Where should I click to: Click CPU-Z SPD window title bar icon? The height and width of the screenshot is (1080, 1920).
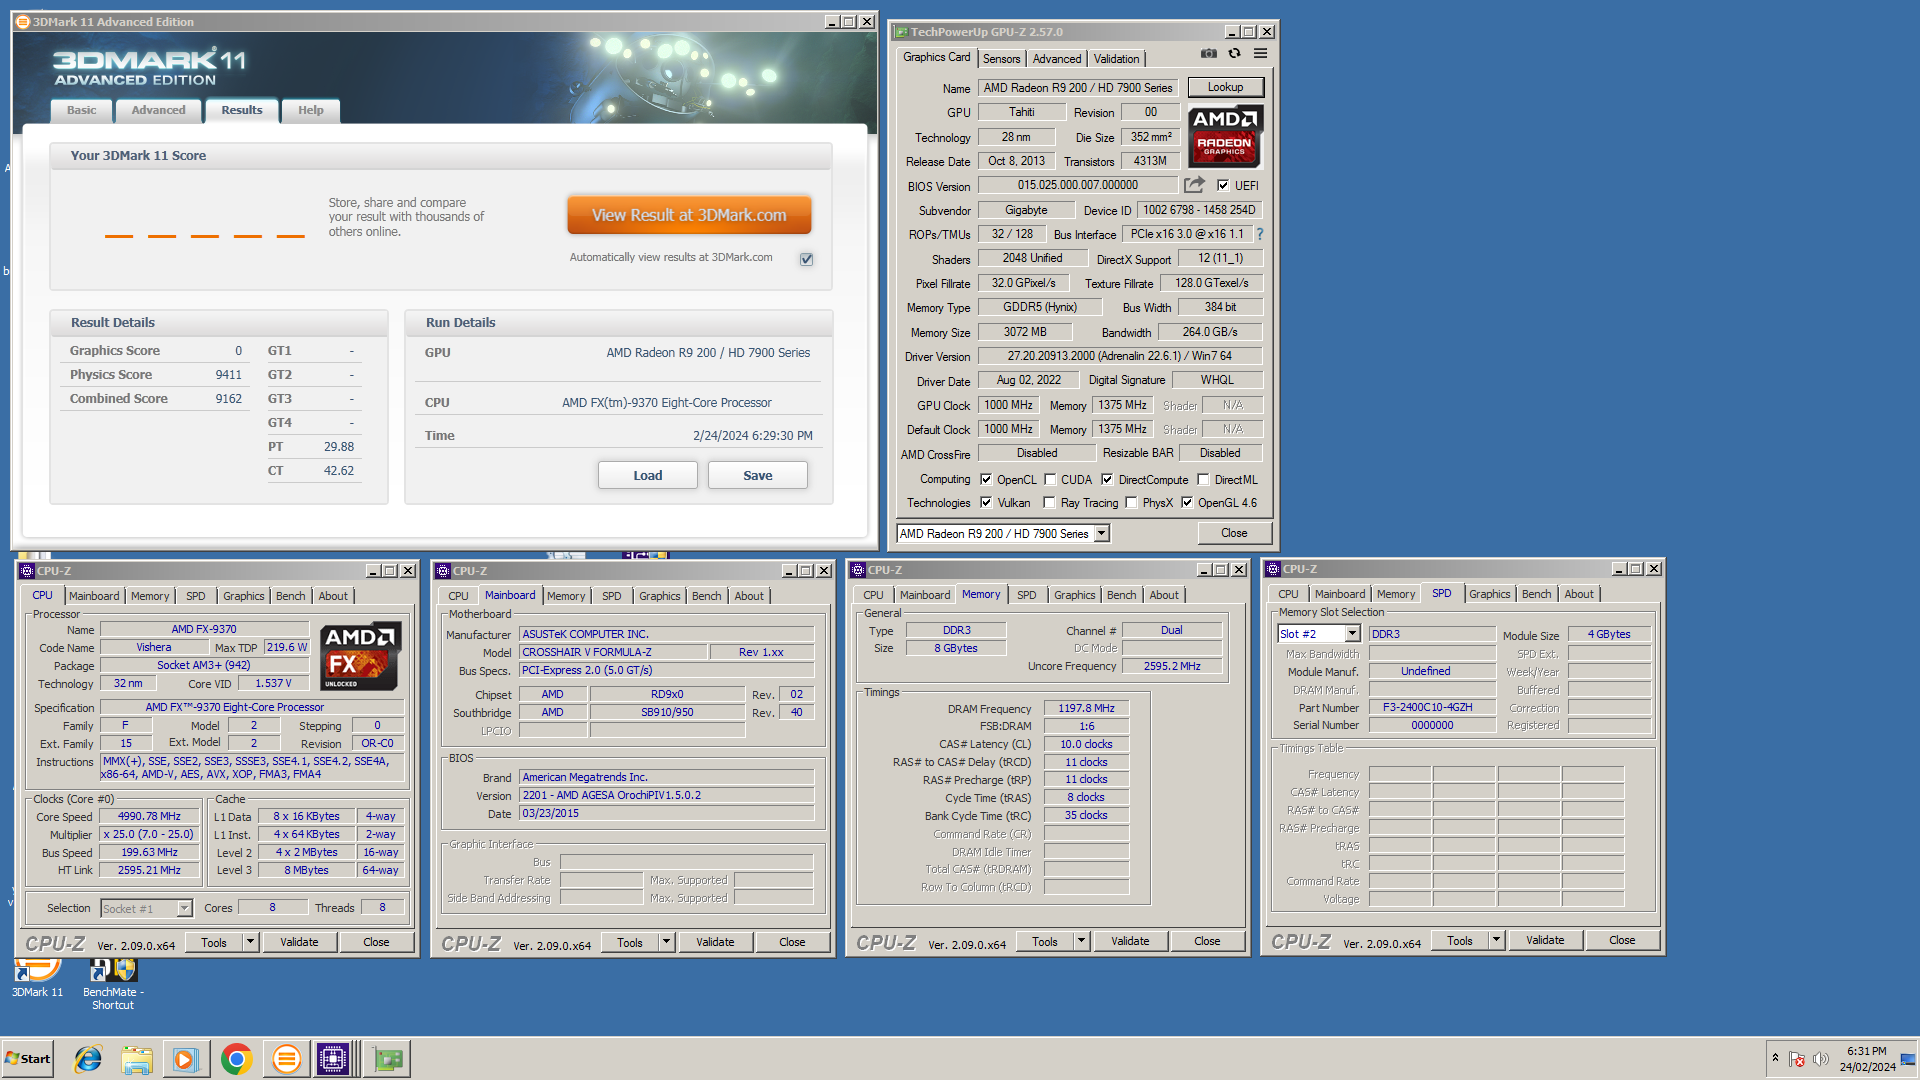pos(1273,569)
